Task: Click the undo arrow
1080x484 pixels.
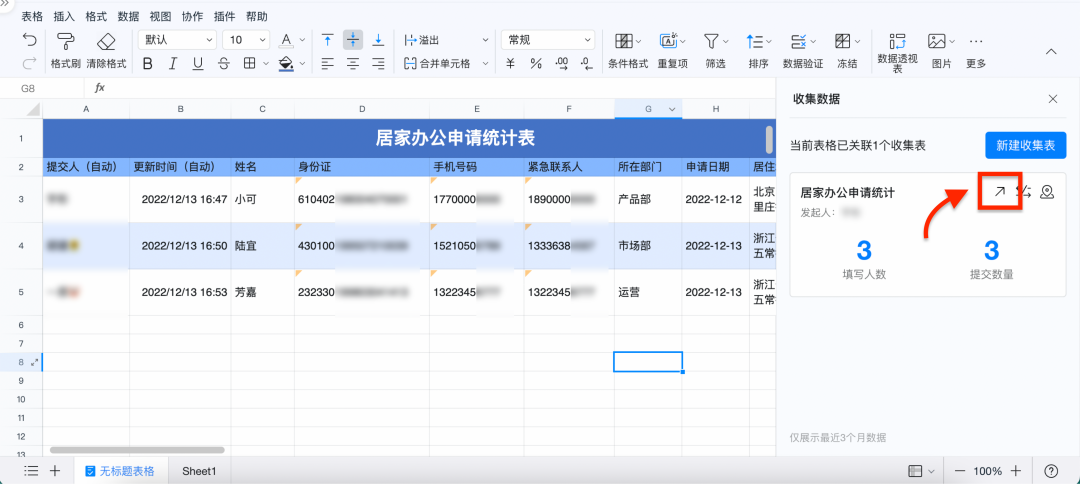Action: pos(29,40)
